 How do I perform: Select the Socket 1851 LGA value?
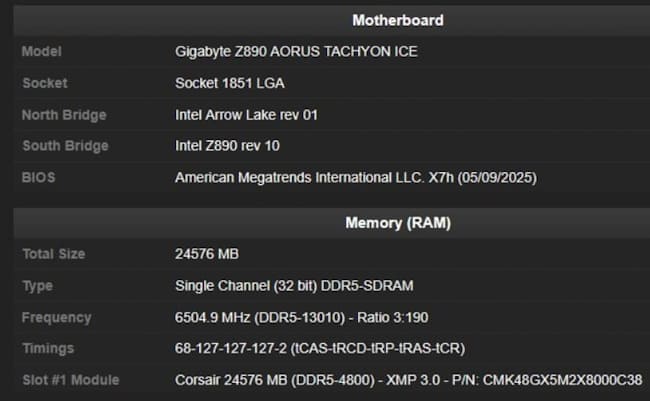[232, 83]
